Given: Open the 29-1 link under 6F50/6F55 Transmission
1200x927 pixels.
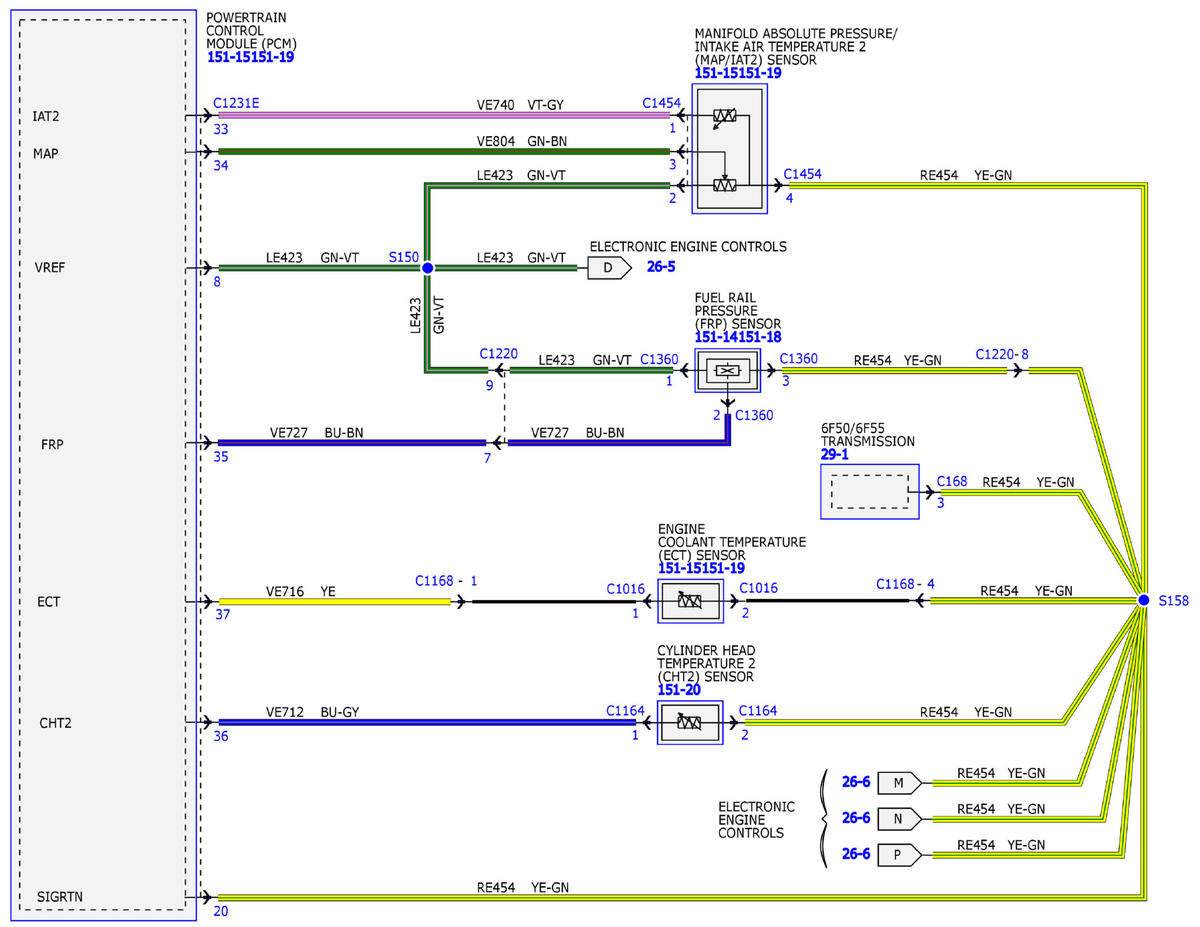Looking at the screenshot, I should [x=835, y=454].
